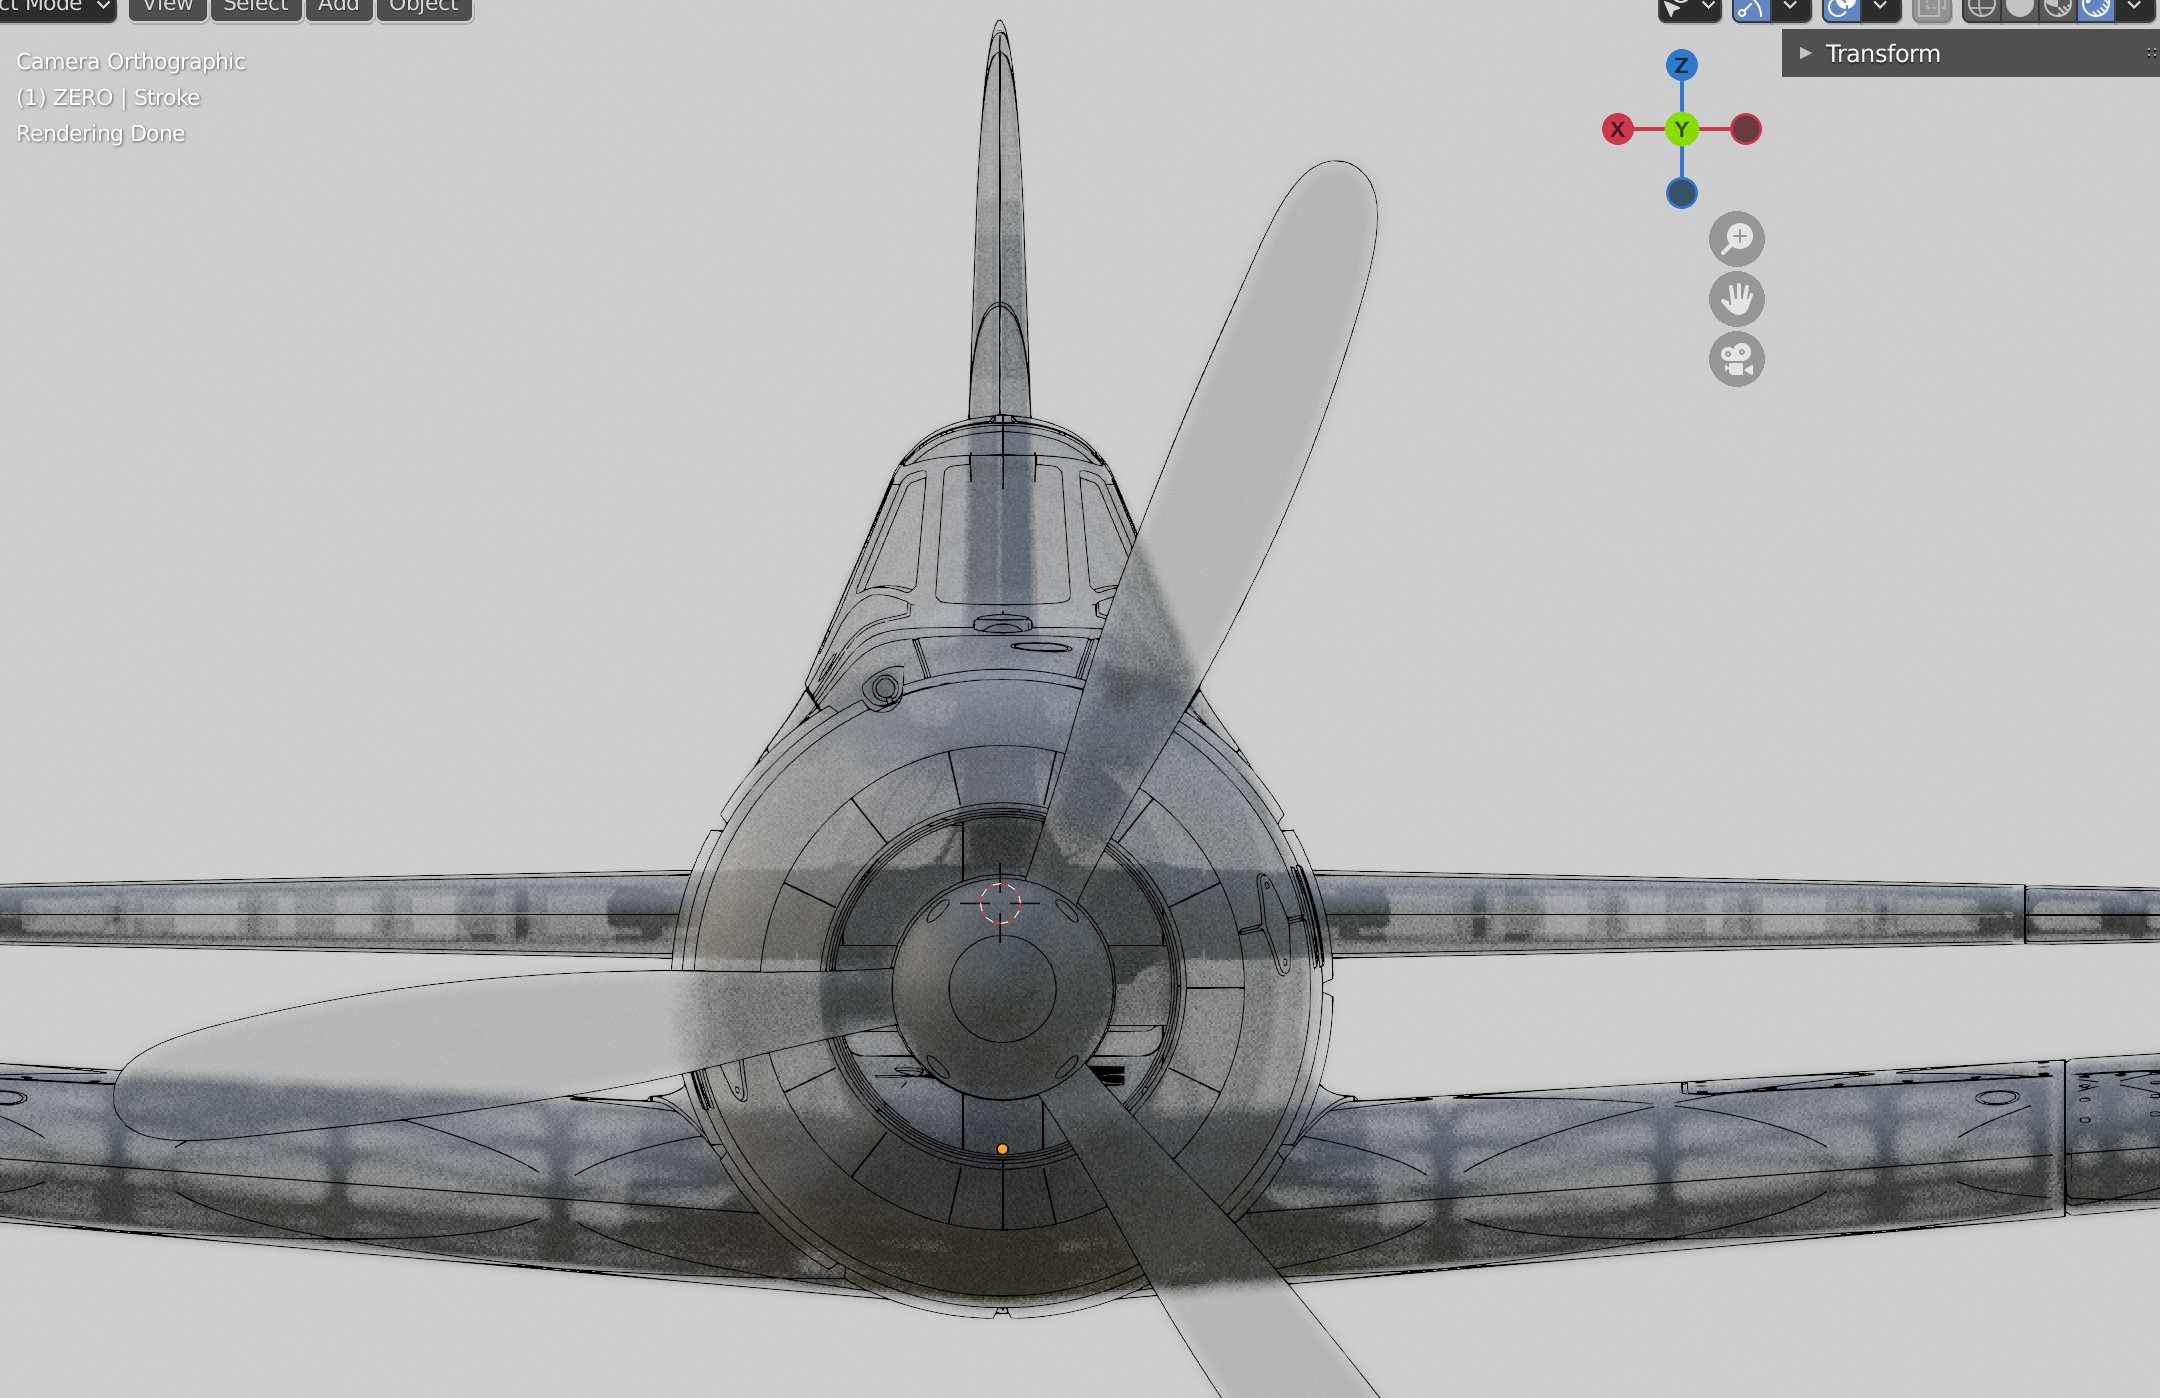Open the Object menu
The height and width of the screenshot is (1398, 2160).
coord(423,6)
